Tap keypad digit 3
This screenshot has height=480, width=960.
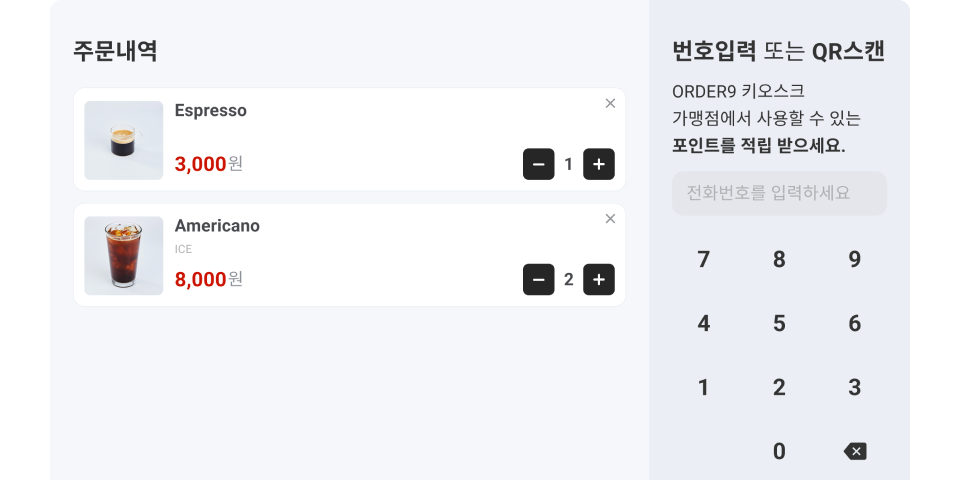click(855, 387)
